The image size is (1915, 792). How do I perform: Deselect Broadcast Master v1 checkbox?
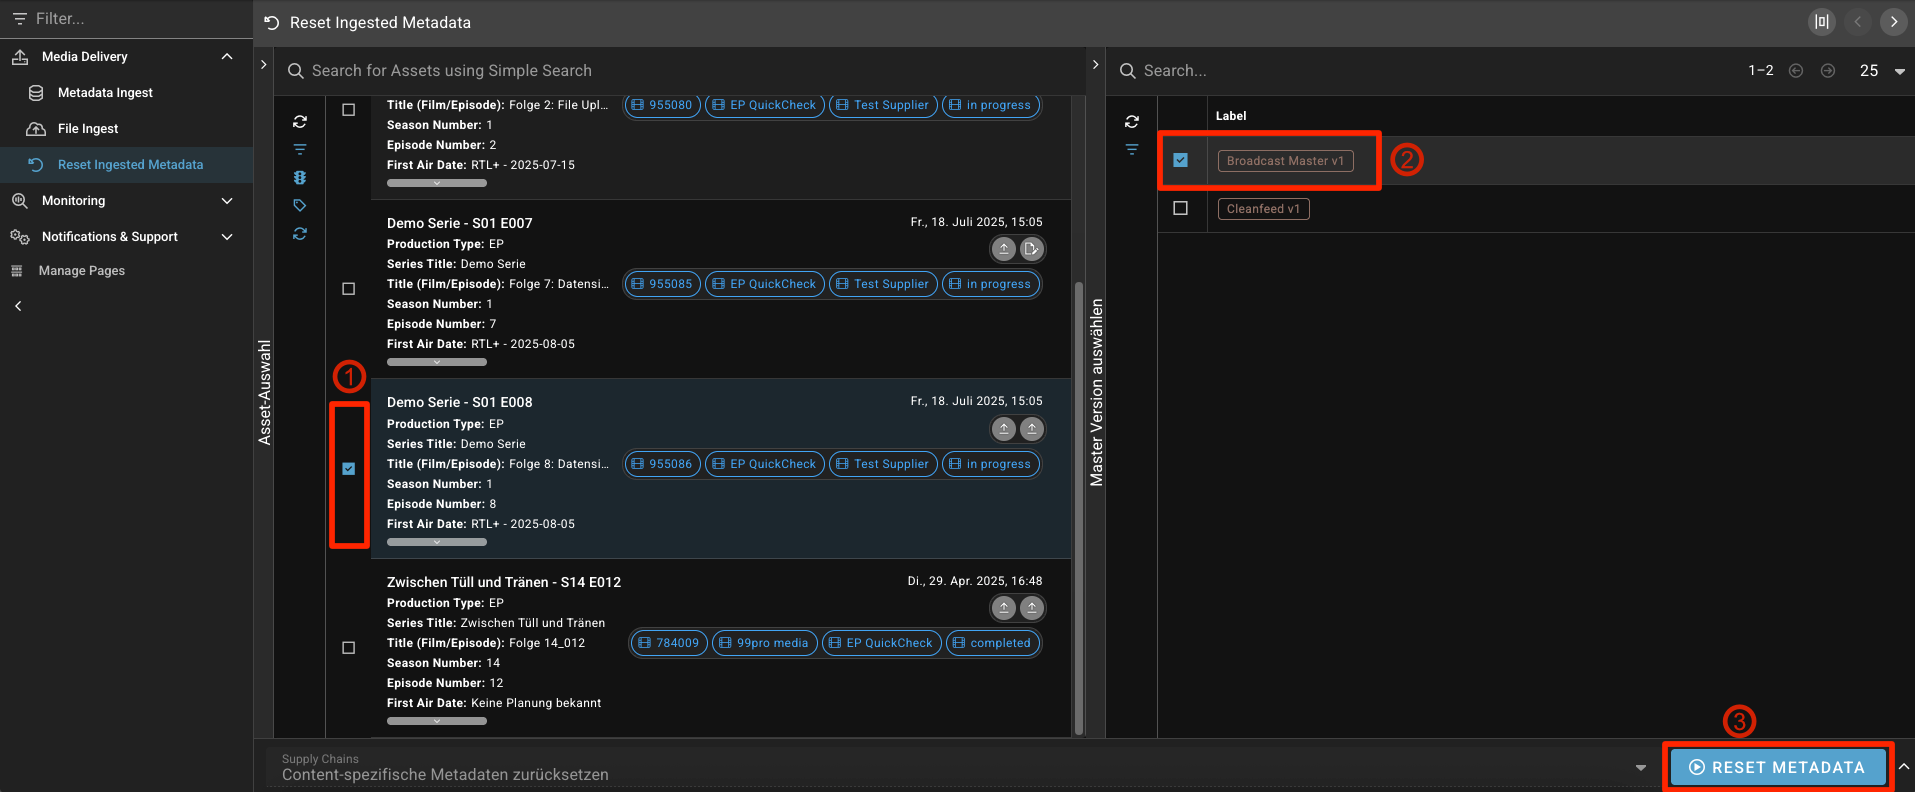1181,160
